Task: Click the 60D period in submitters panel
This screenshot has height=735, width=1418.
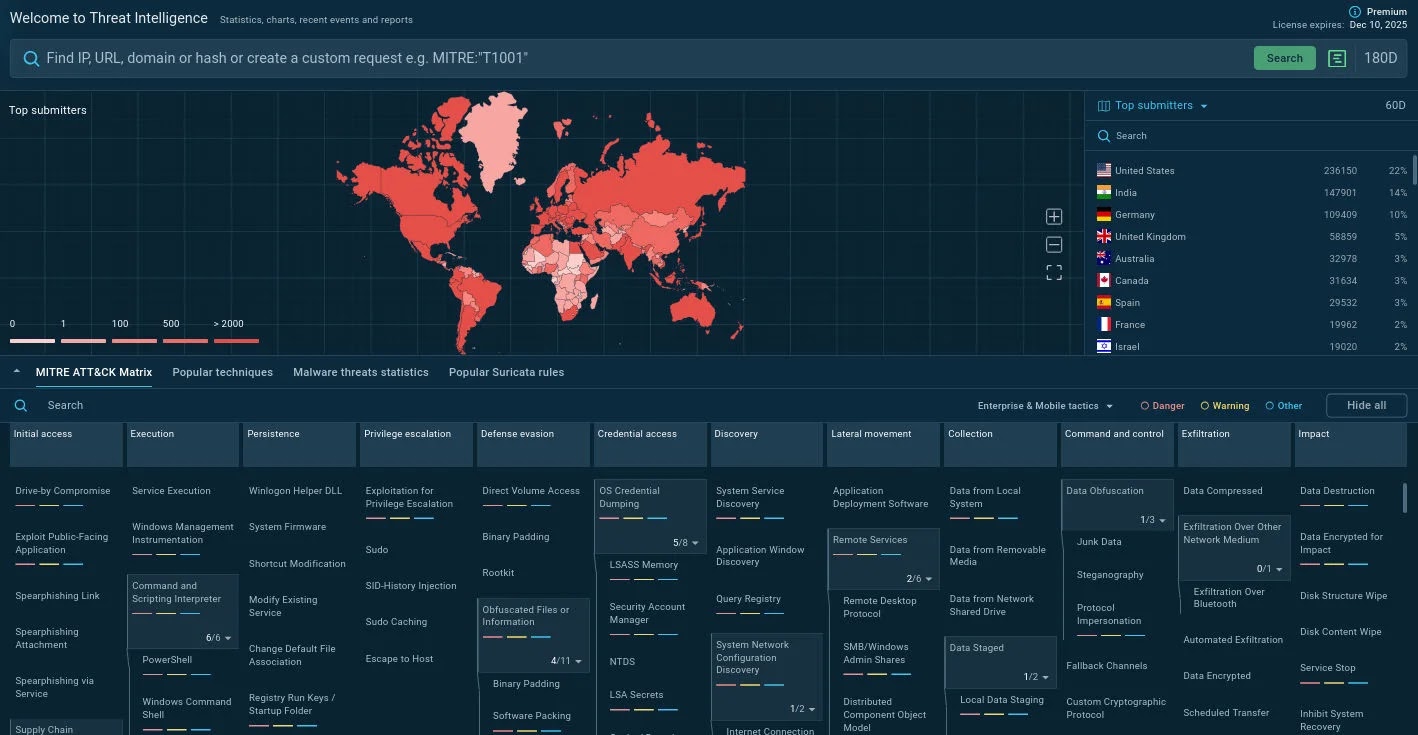Action: [1395, 106]
